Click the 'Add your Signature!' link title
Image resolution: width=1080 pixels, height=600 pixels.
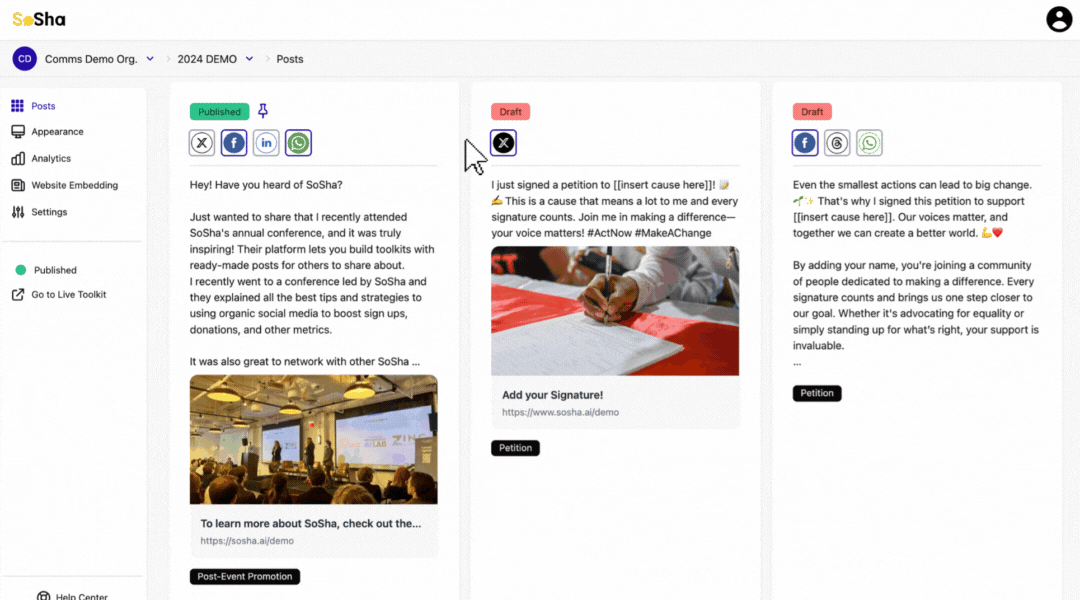tap(552, 395)
